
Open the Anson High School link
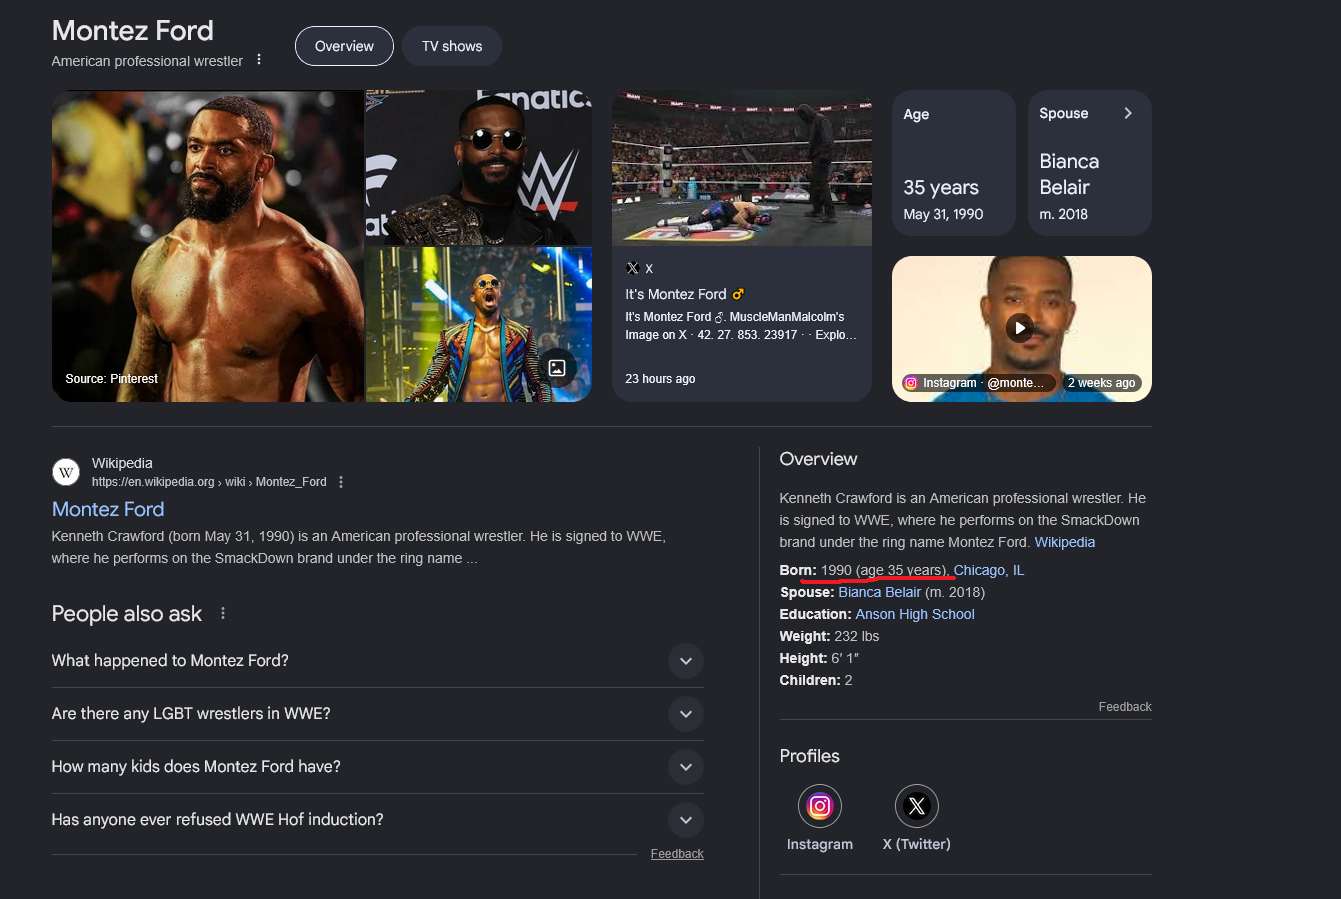click(x=915, y=614)
